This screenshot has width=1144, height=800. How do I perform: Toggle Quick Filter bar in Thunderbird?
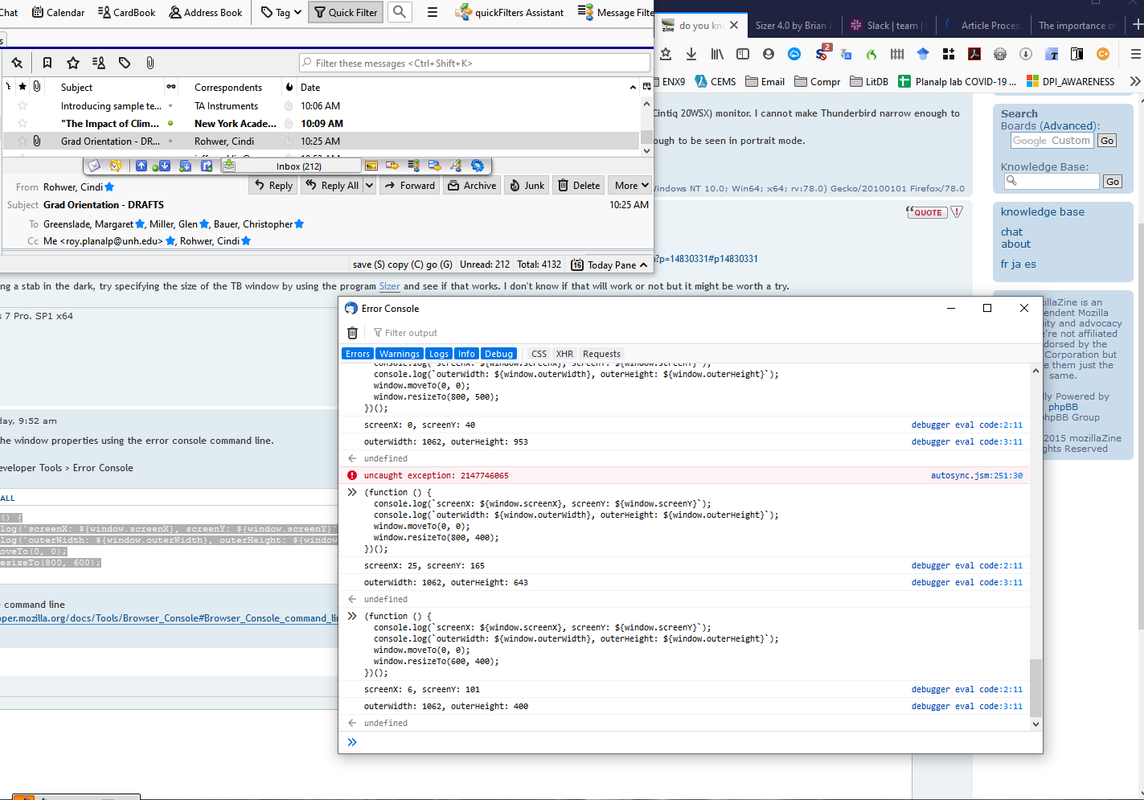pos(346,12)
